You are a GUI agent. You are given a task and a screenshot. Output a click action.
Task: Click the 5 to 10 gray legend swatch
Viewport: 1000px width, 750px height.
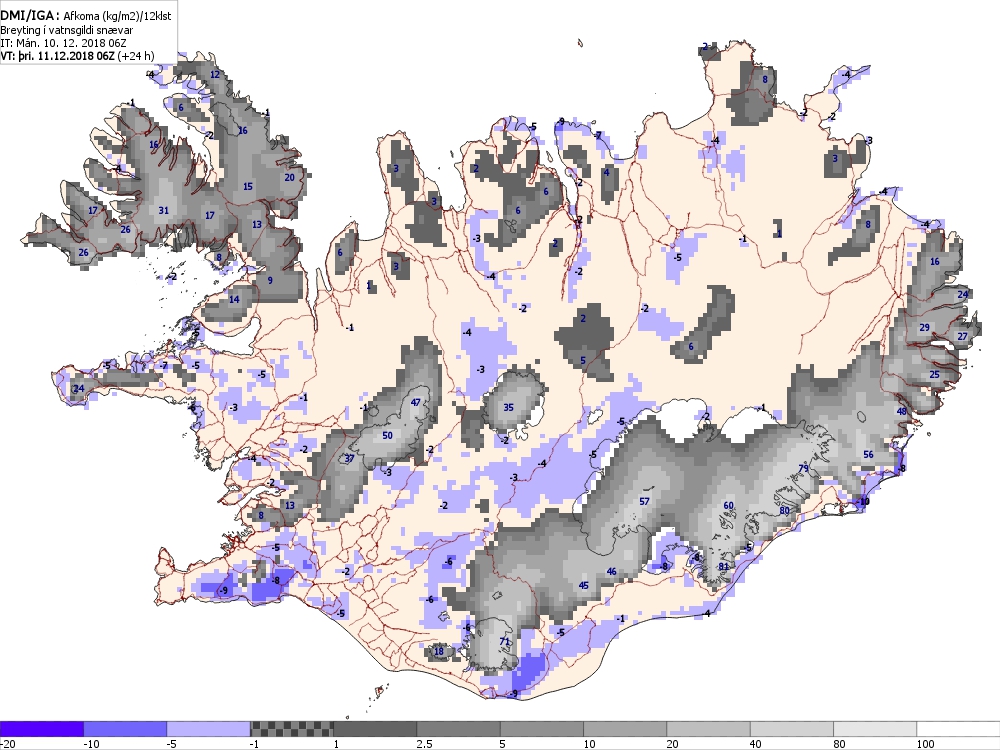click(x=542, y=728)
